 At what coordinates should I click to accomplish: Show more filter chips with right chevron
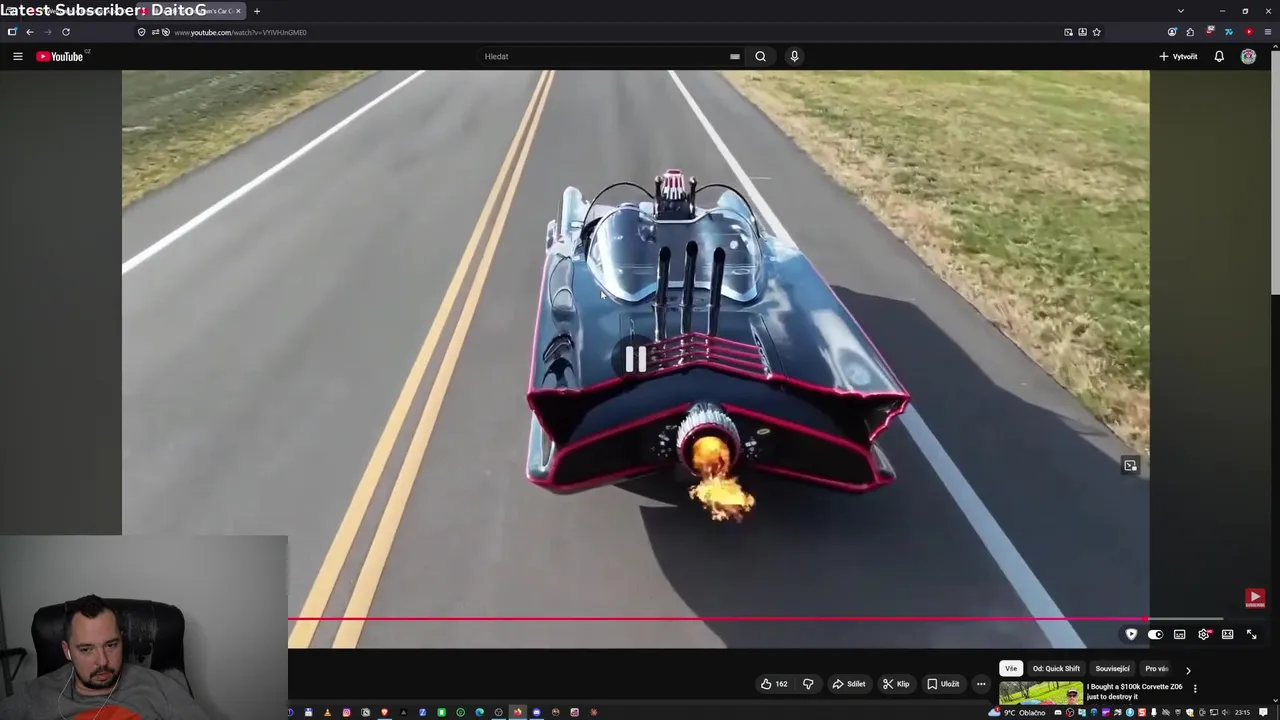[x=1188, y=670]
